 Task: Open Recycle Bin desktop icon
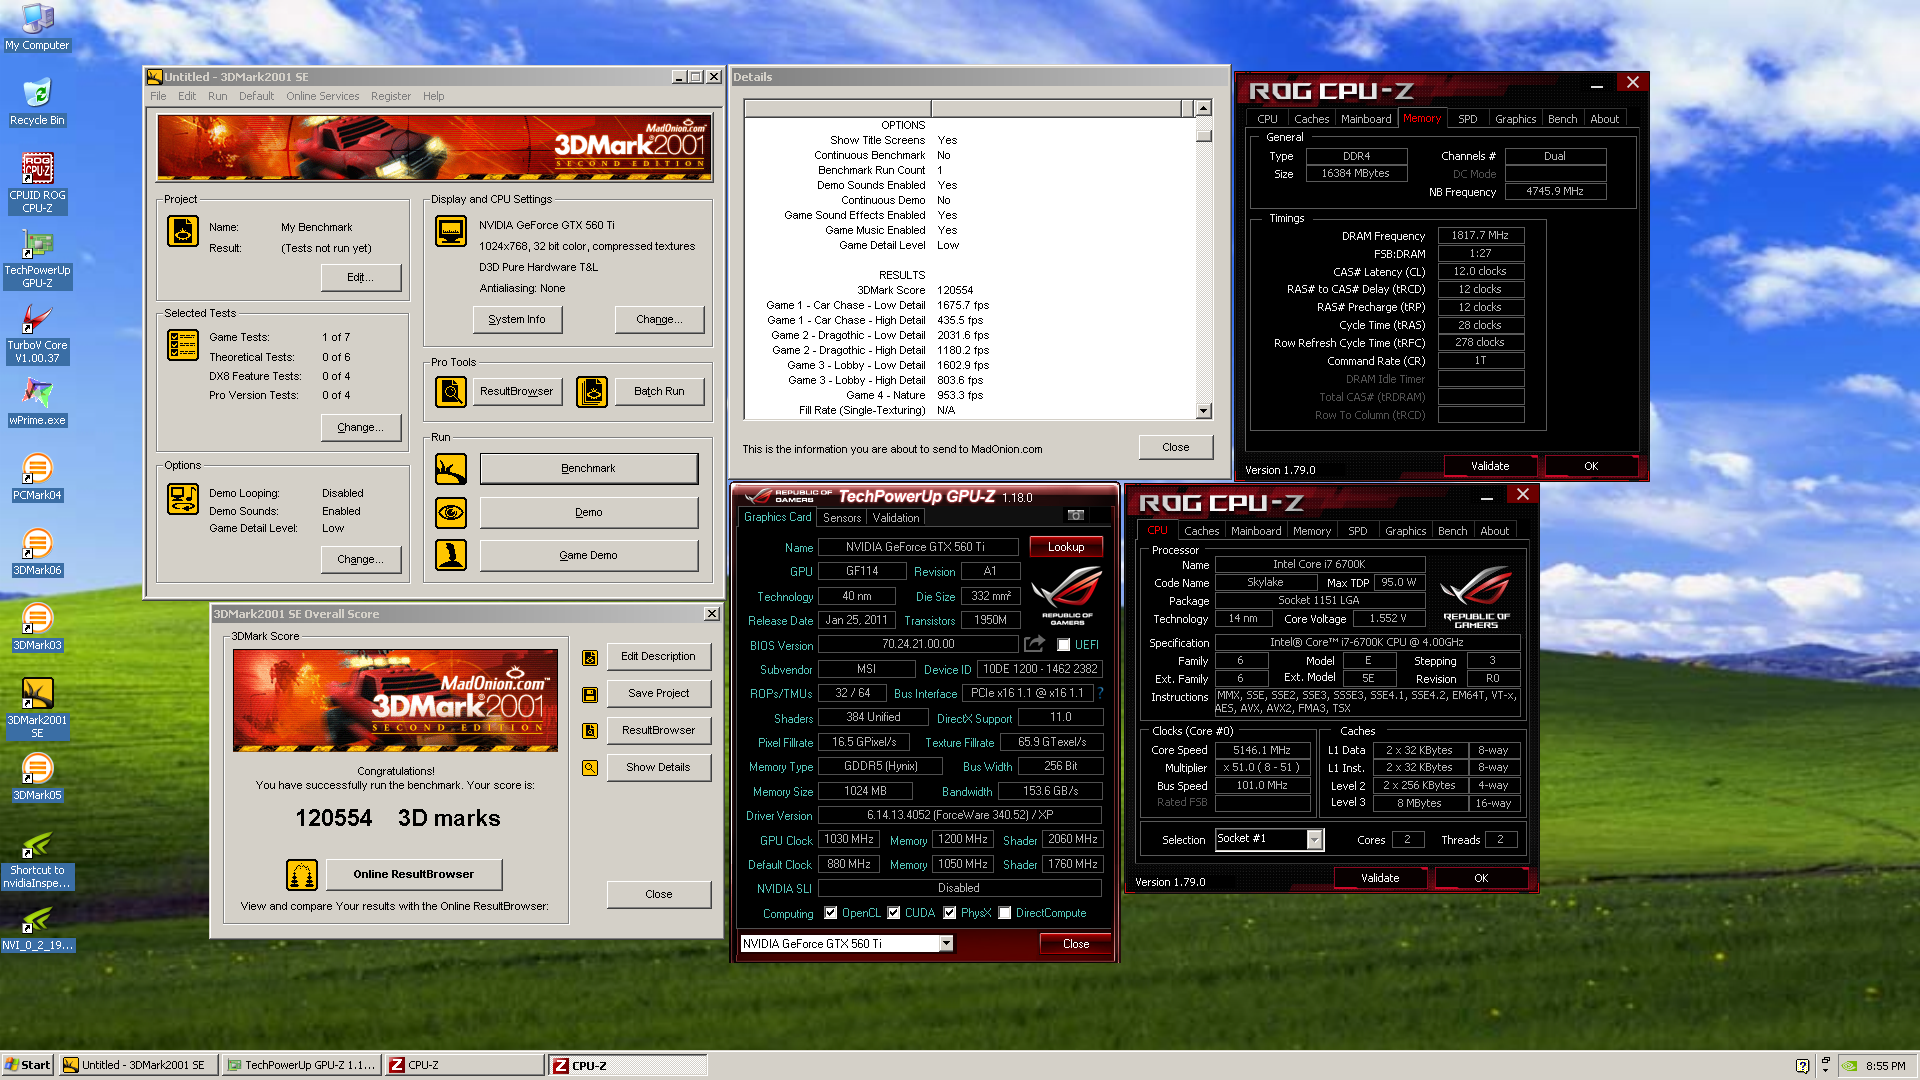pos(37,101)
